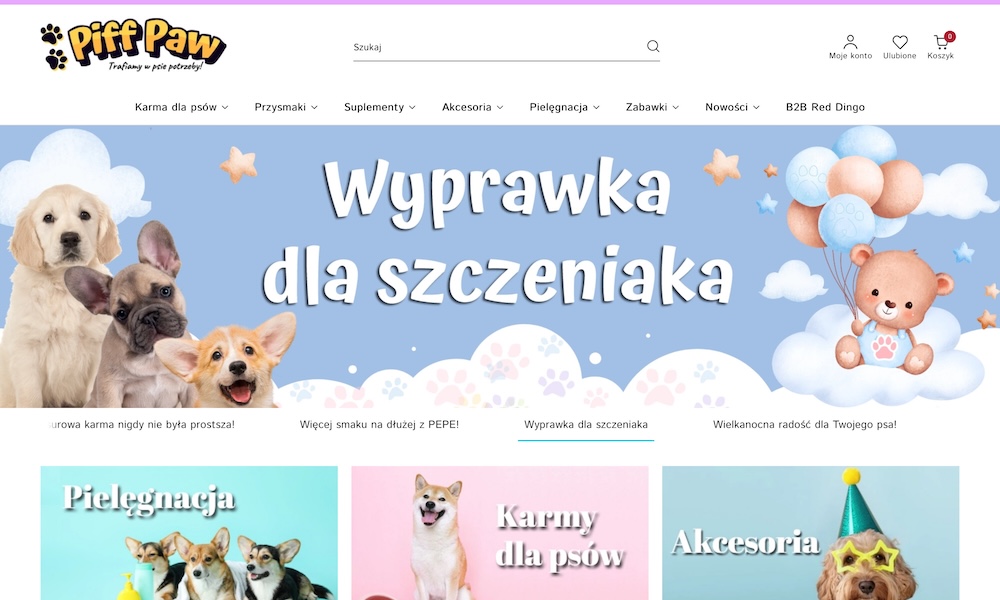Open the Suplementy dropdown
Screen dimensions: 1000x600
pos(379,107)
